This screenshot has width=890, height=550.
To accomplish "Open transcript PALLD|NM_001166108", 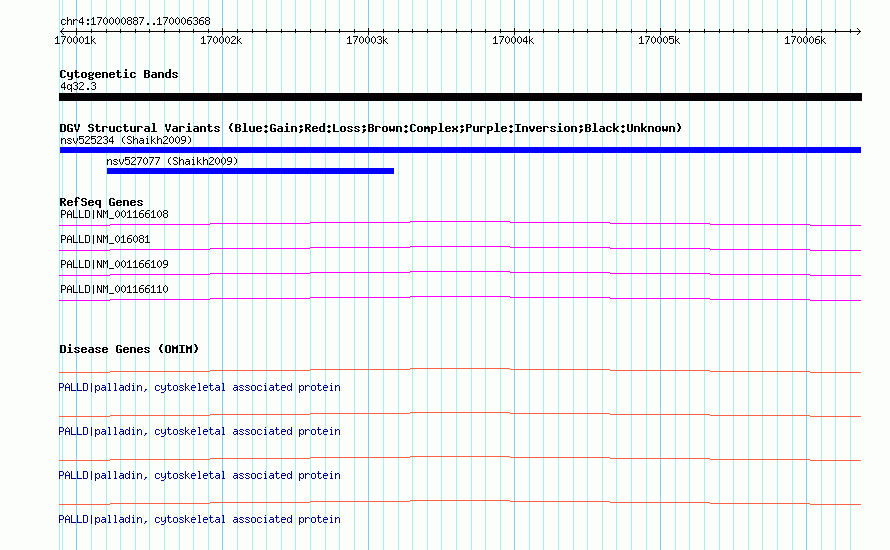I will tap(114, 215).
